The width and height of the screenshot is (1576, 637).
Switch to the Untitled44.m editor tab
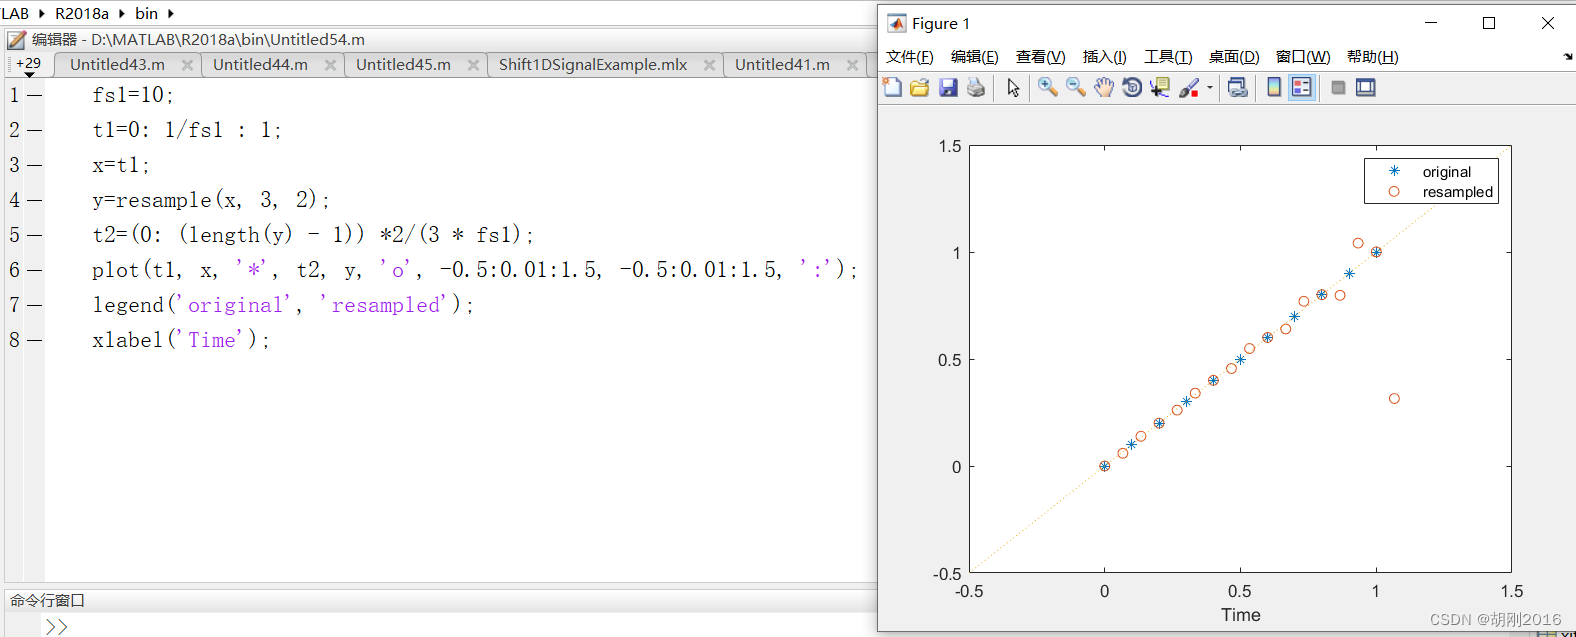[x=260, y=64]
